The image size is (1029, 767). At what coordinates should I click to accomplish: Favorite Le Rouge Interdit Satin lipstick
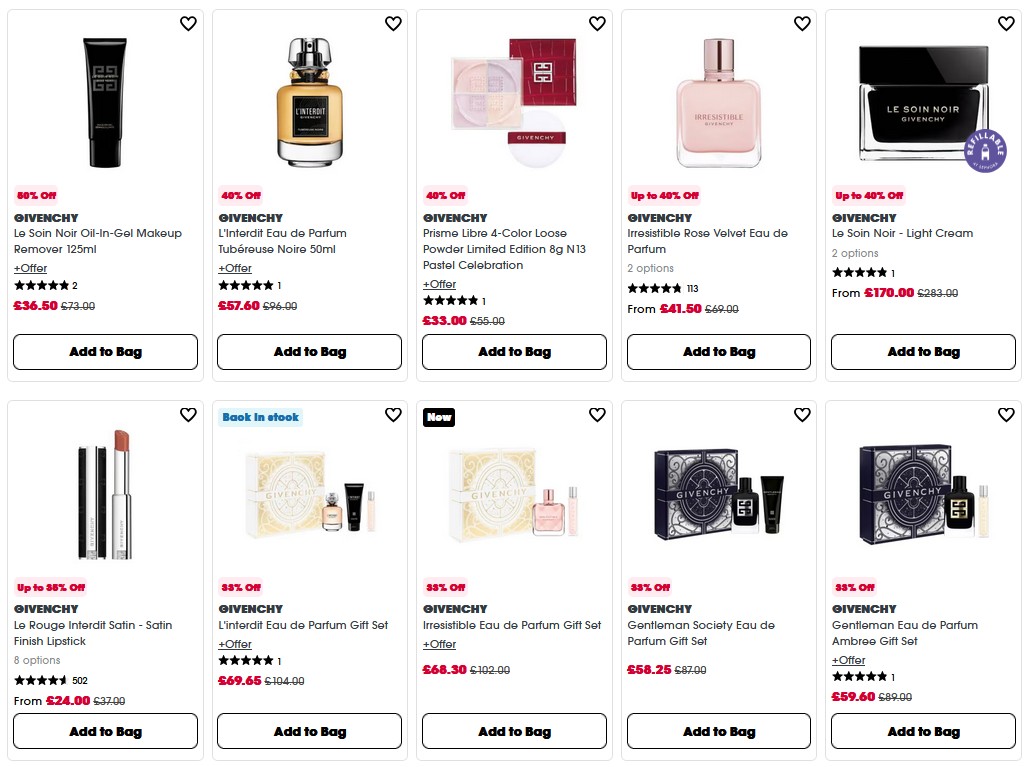pos(188,414)
